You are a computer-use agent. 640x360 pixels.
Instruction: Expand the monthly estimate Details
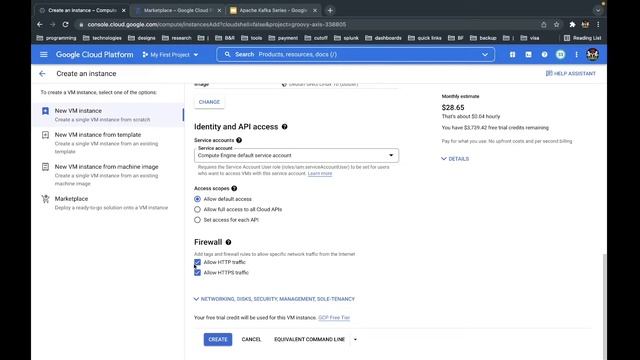455,159
